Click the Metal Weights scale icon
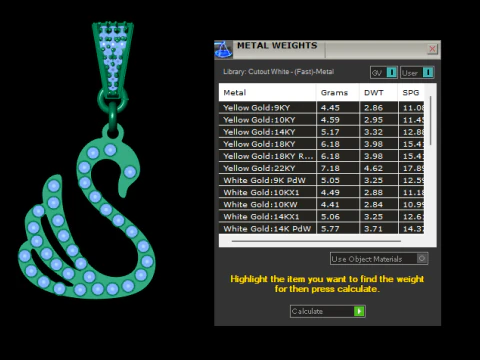Viewport: 480px width, 360px height. (223, 49)
